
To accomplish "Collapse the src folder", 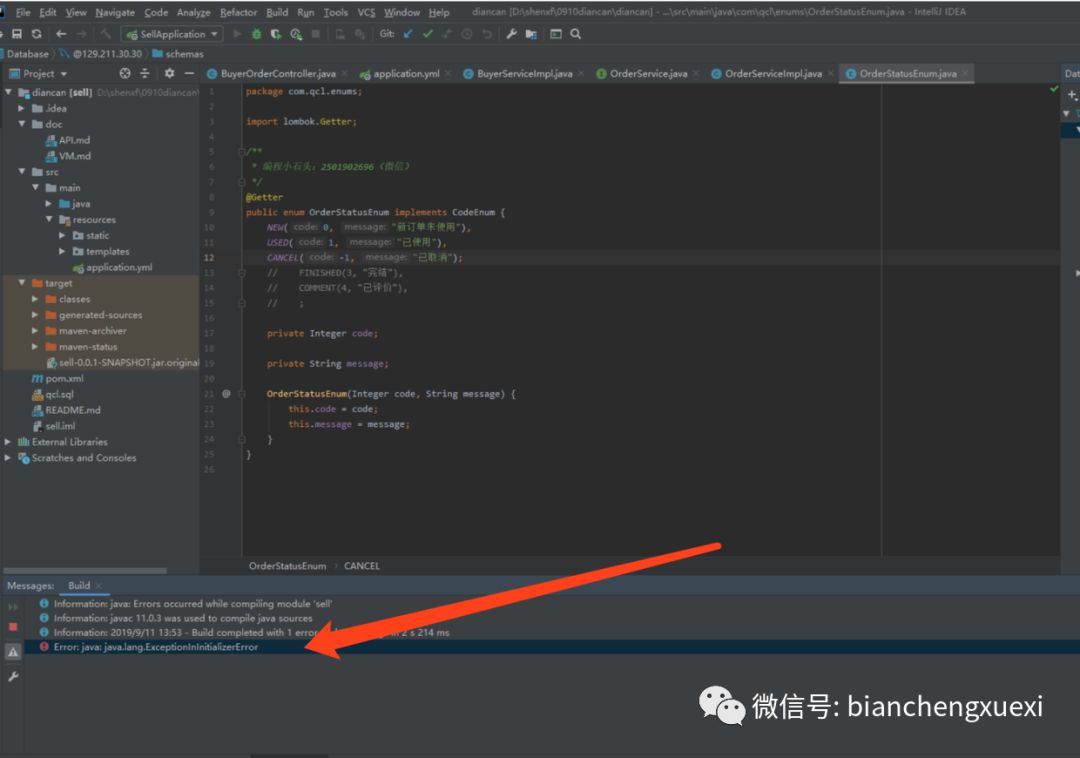I will 21,171.
